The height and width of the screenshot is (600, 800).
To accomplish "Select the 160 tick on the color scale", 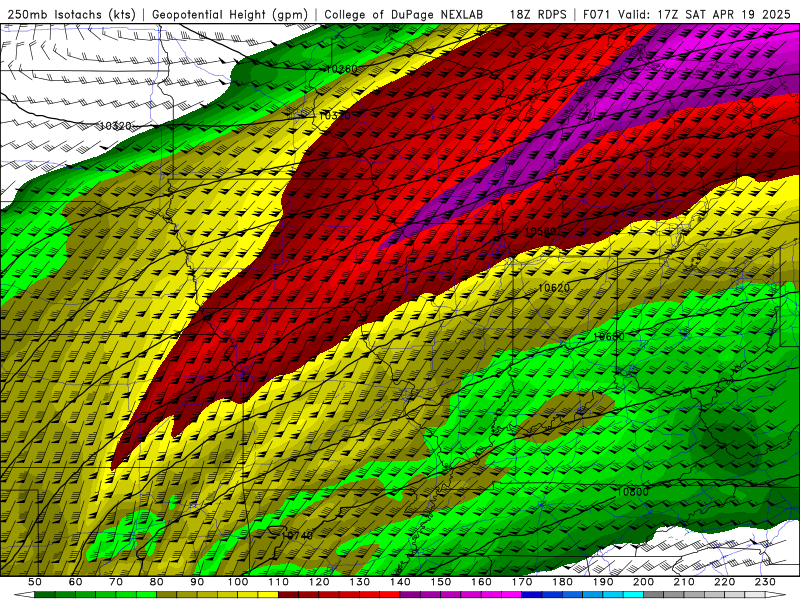I will (481, 582).
